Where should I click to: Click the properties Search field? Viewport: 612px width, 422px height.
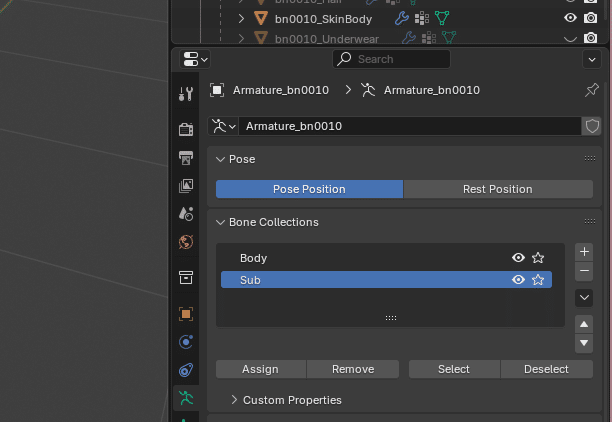click(x=391, y=59)
